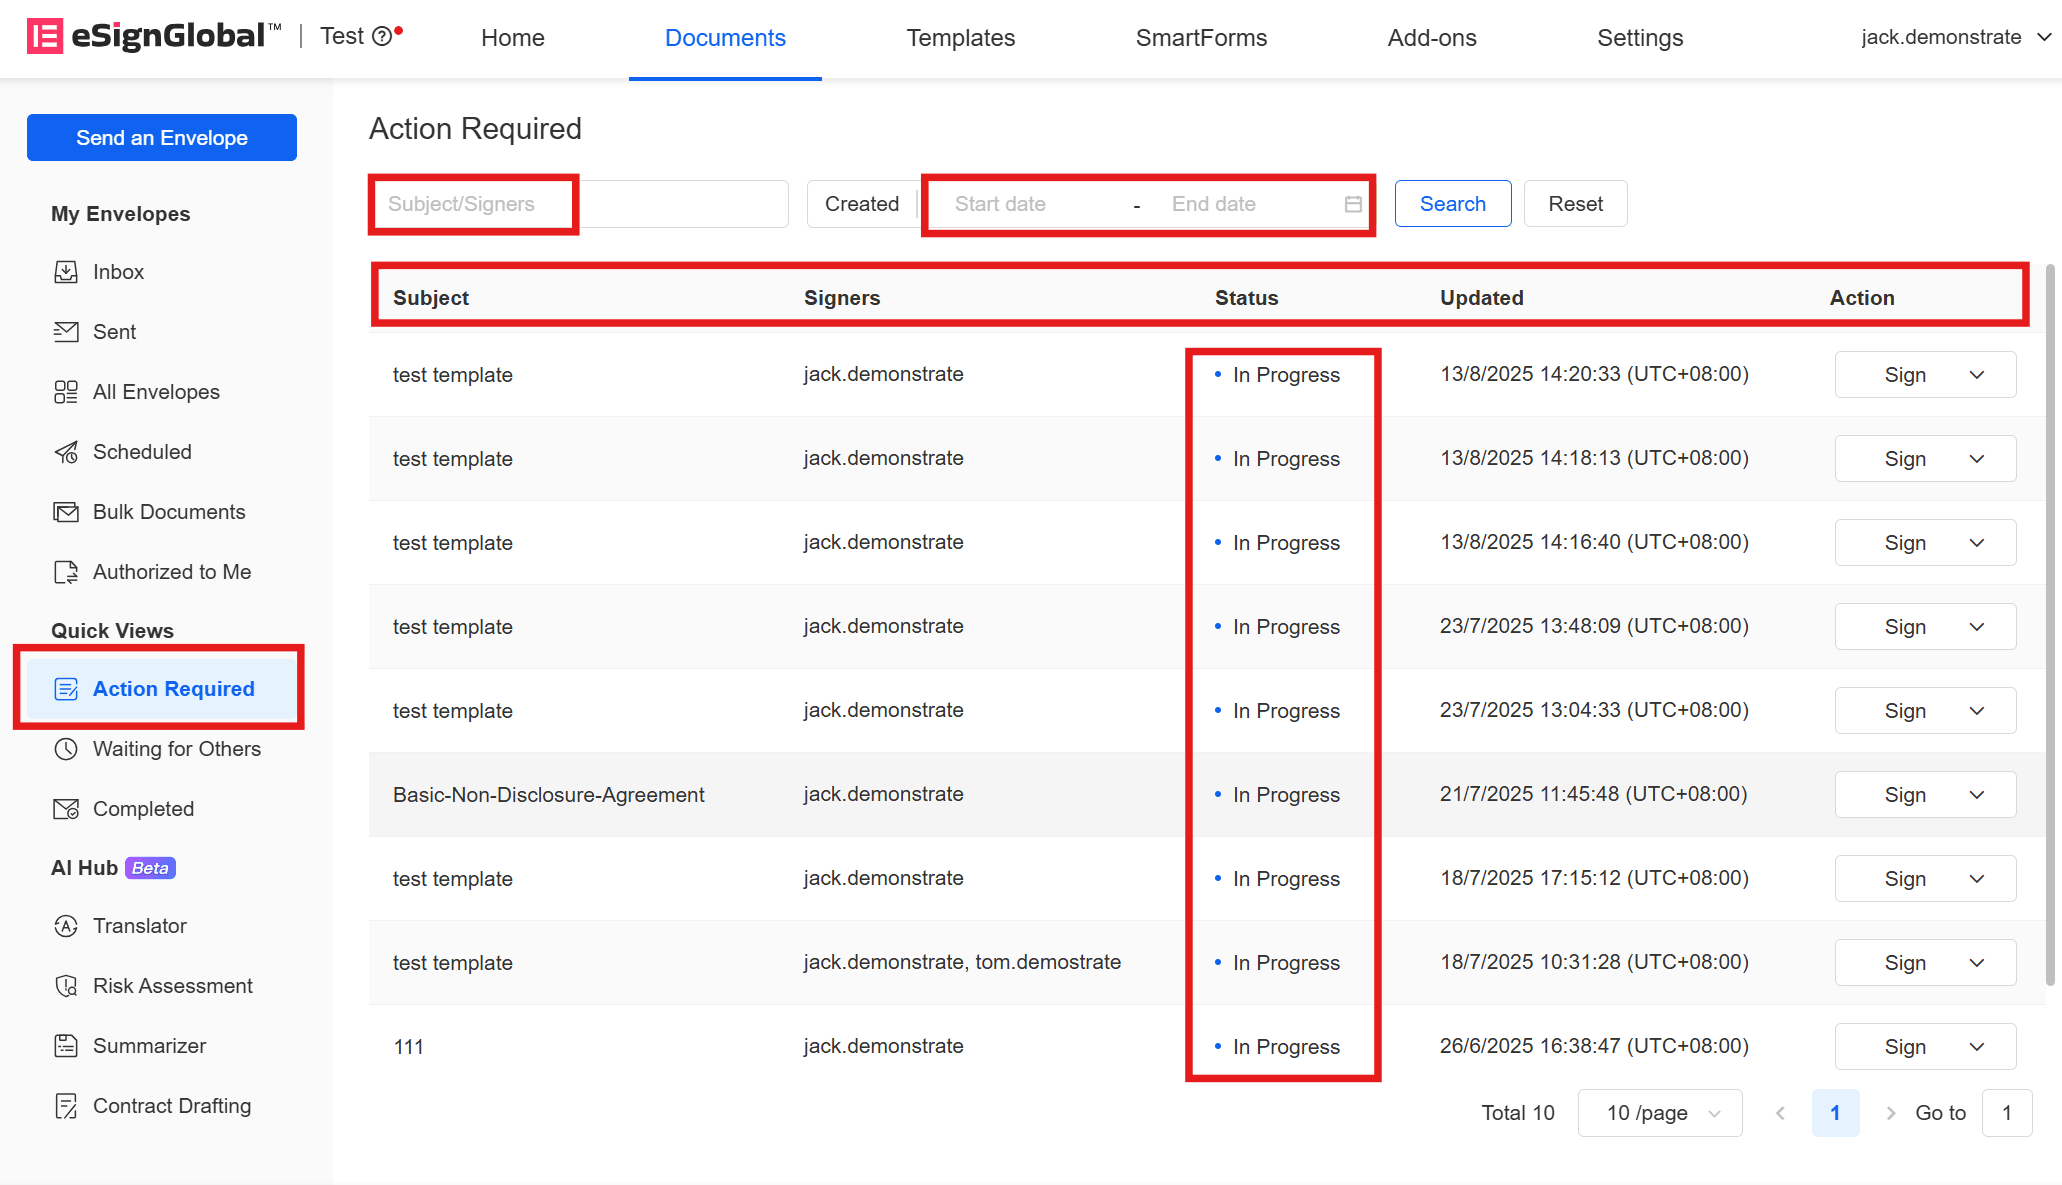2062x1185 pixels.
Task: Open the Risk Assessment shield icon
Action: click(x=66, y=986)
